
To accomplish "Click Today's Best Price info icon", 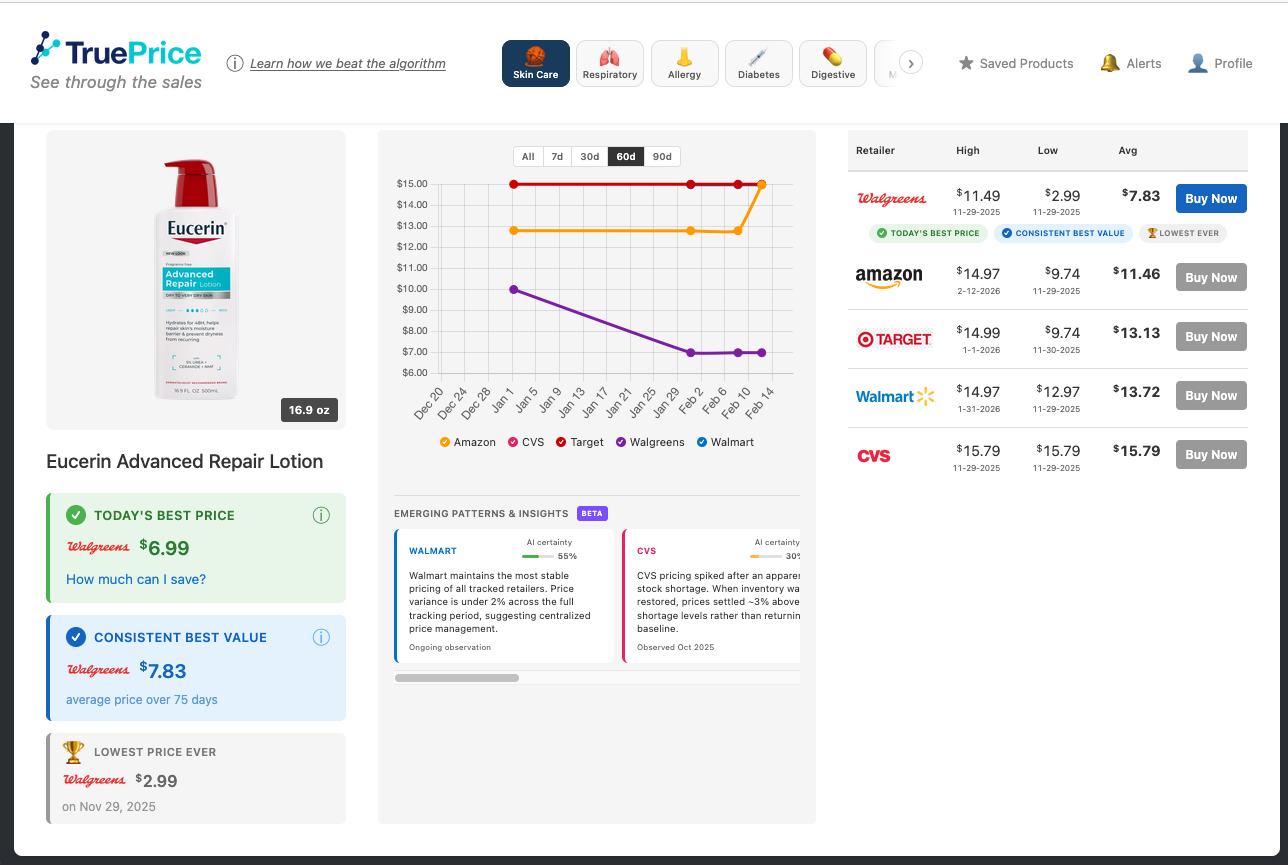I will [x=321, y=515].
